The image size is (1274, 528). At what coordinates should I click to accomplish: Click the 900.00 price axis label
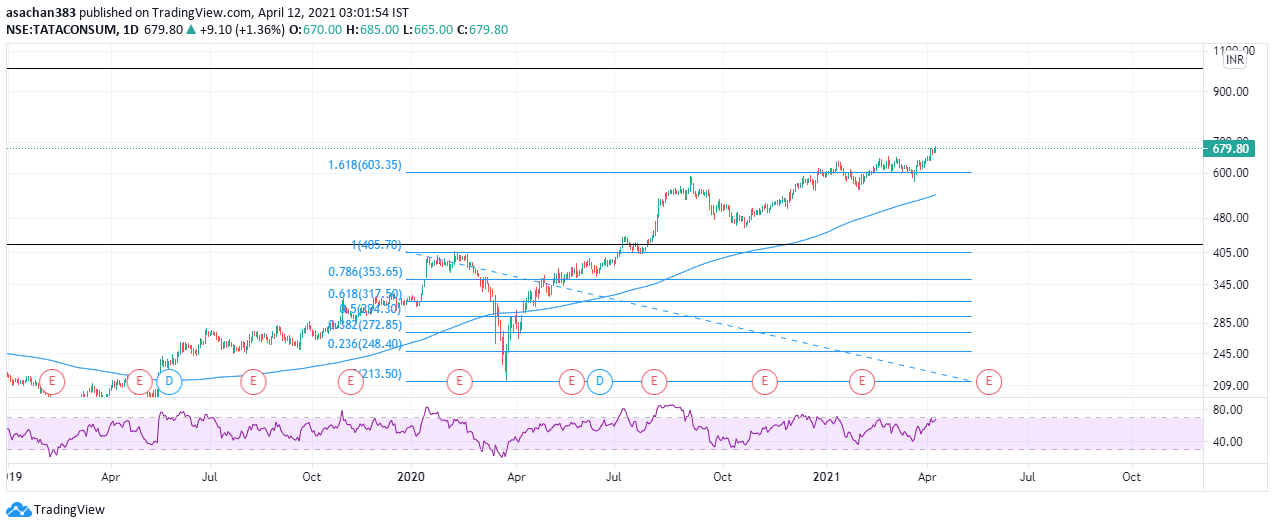pos(1229,91)
